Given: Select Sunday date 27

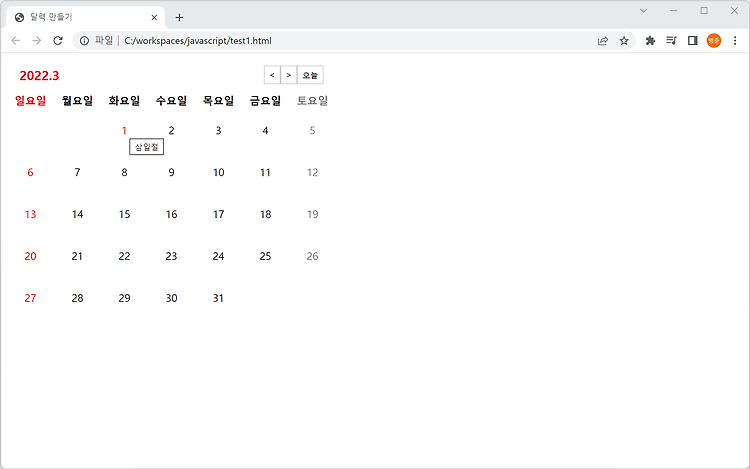Looking at the screenshot, I should (31, 298).
